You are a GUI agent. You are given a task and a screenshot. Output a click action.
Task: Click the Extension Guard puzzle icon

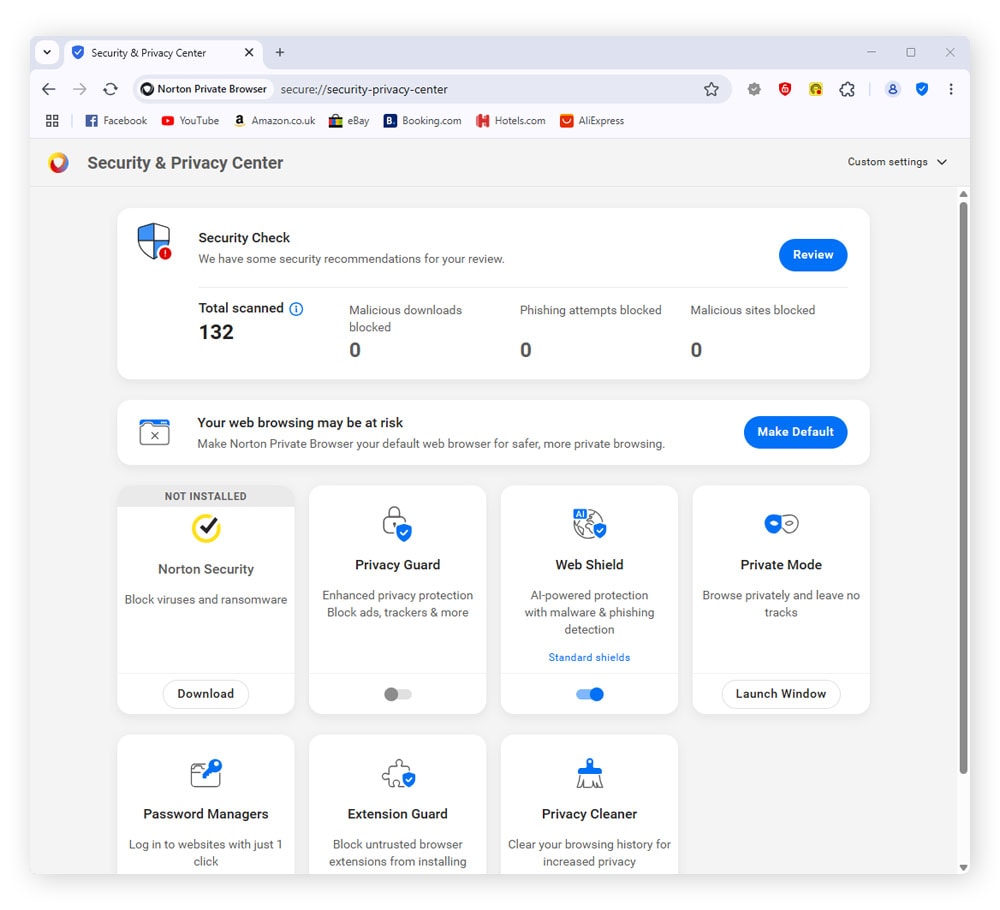click(399, 773)
